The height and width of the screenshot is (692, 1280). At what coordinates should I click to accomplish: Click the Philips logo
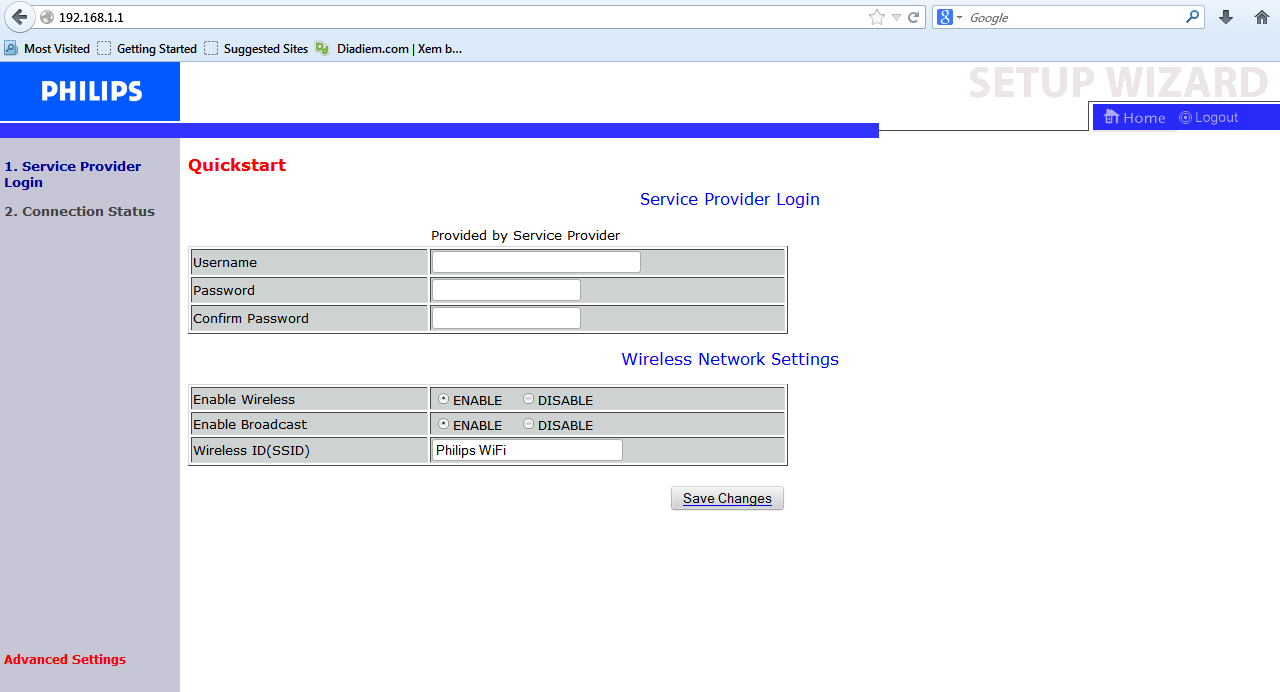tap(90, 91)
